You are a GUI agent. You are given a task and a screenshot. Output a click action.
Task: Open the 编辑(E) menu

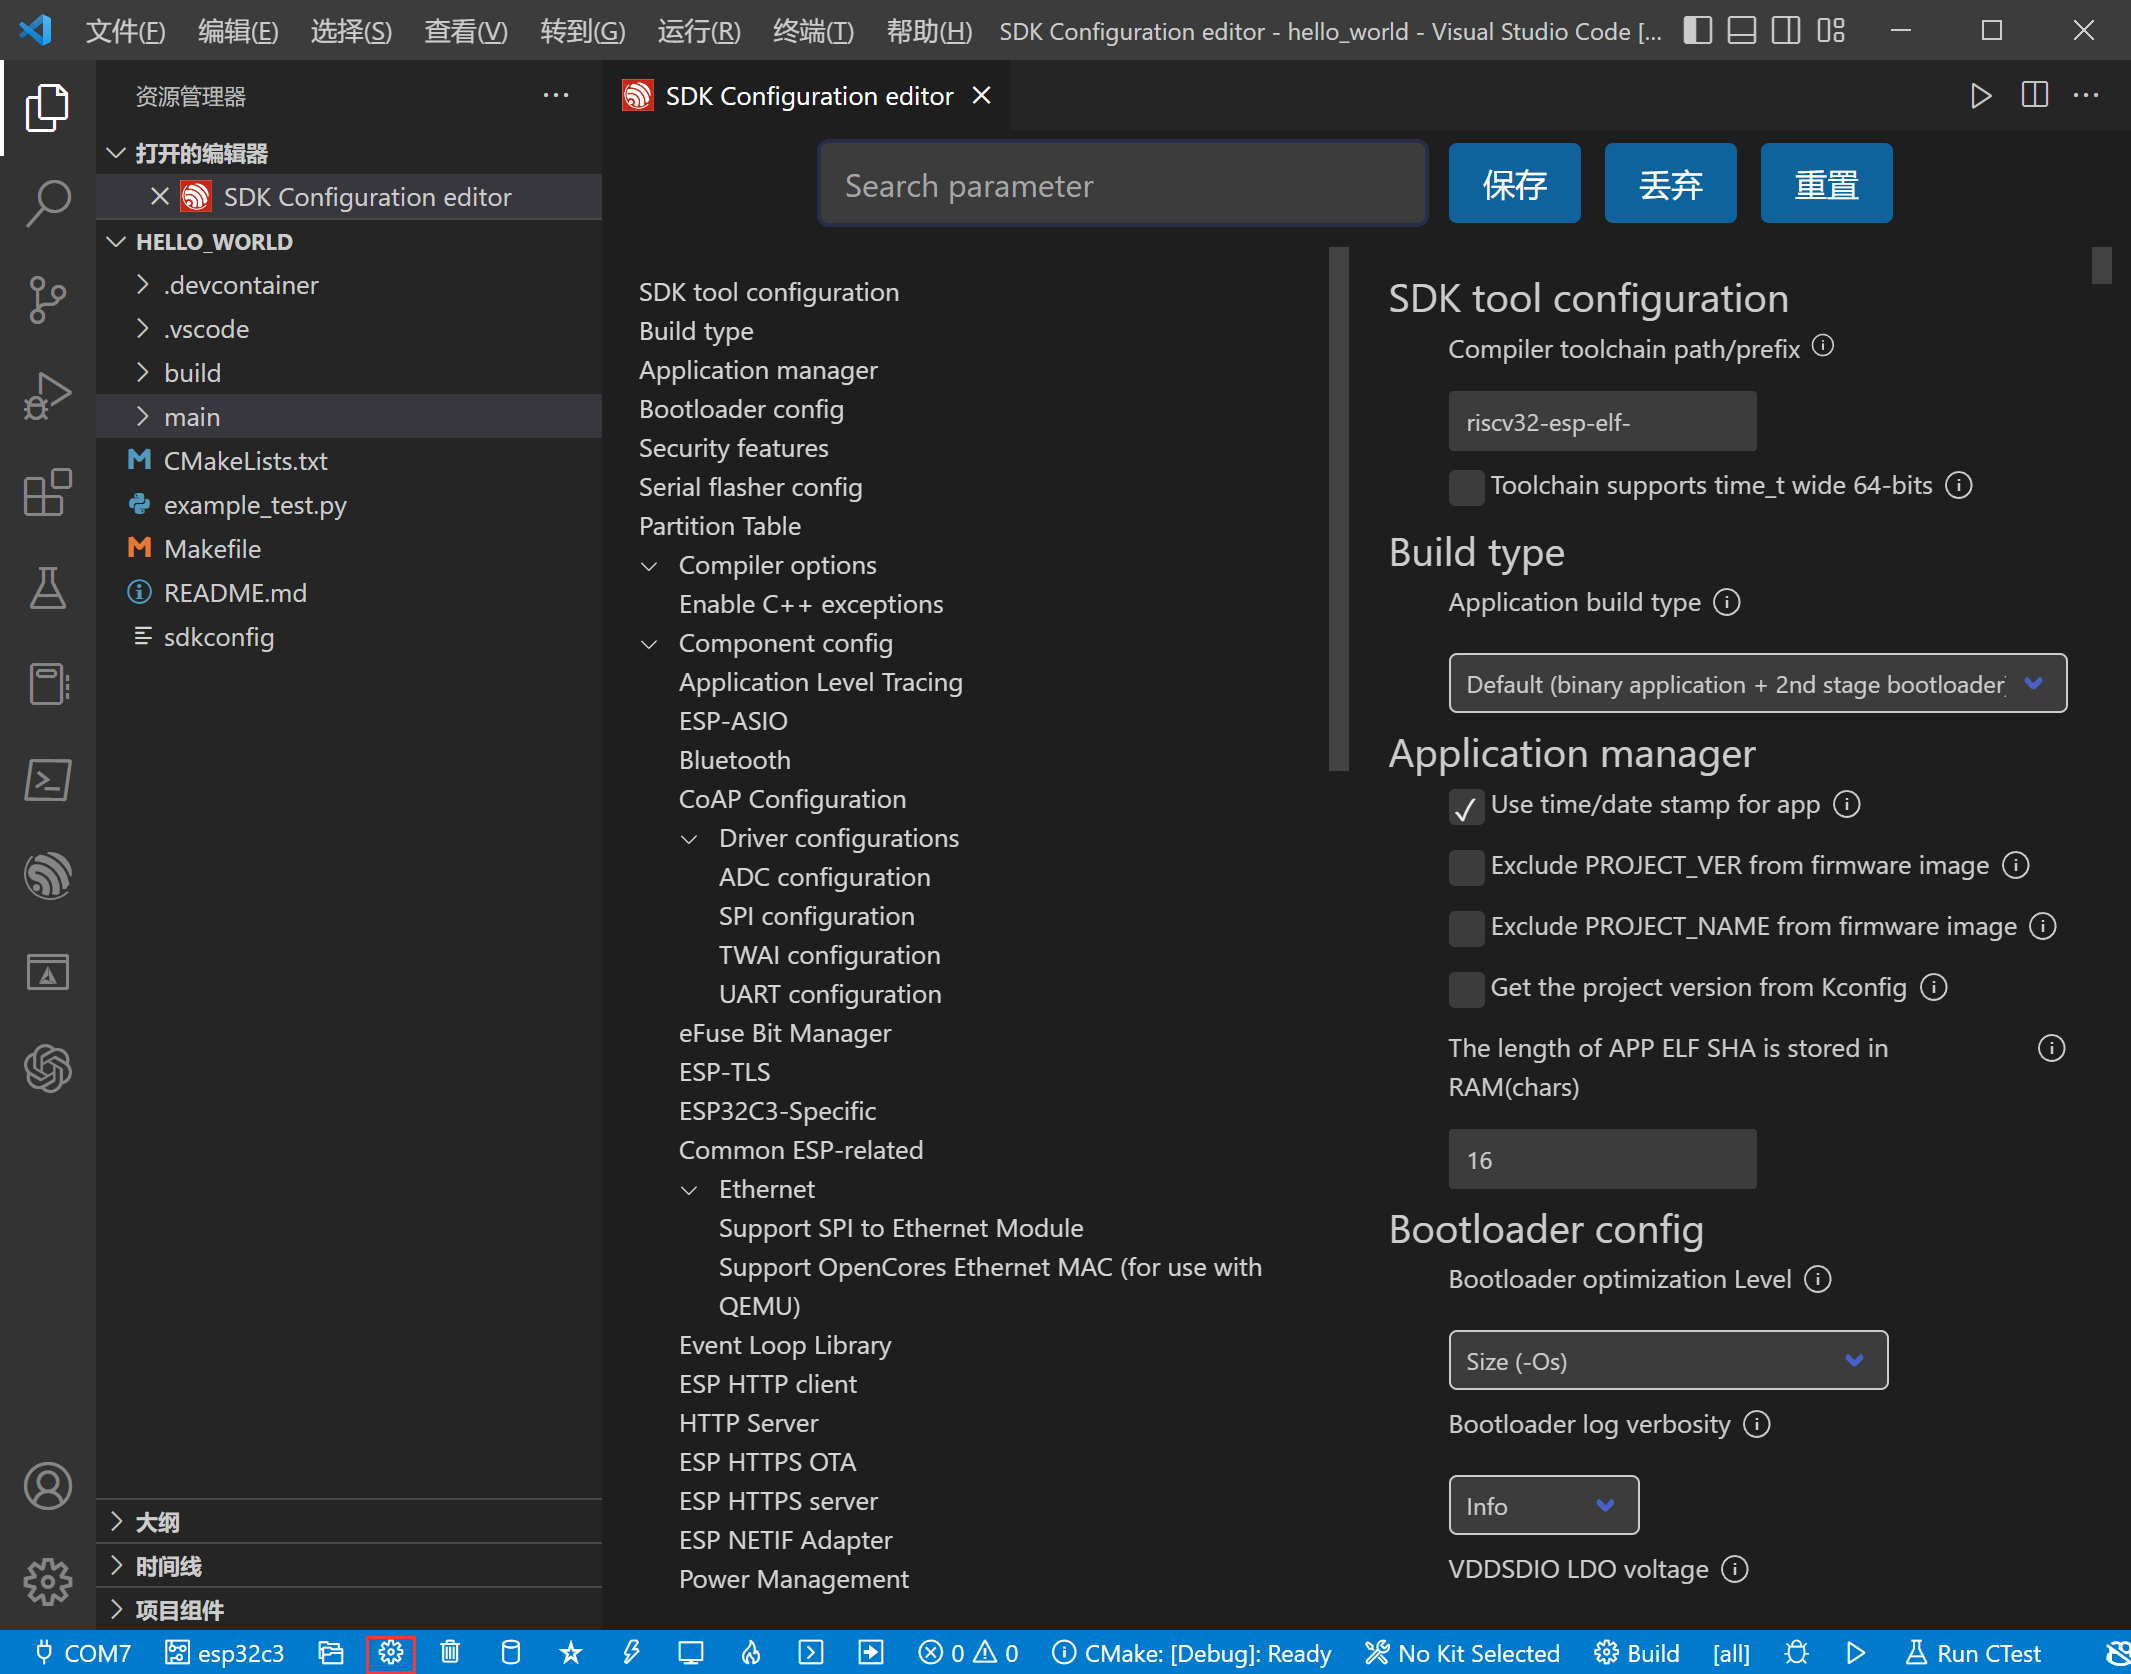click(x=238, y=31)
